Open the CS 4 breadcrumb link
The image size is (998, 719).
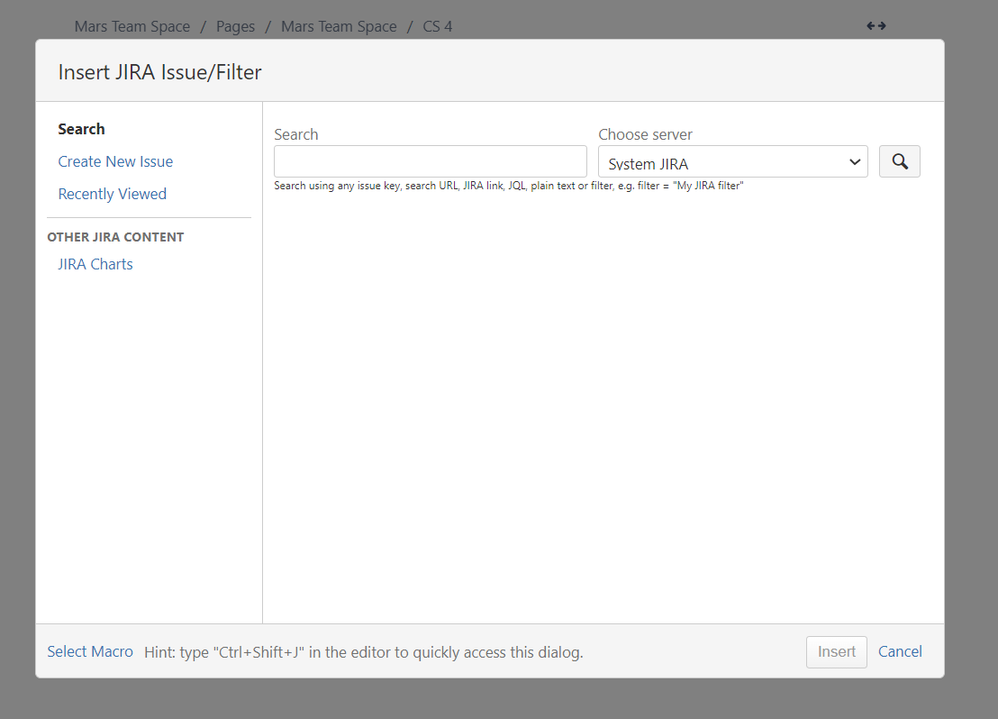(437, 26)
